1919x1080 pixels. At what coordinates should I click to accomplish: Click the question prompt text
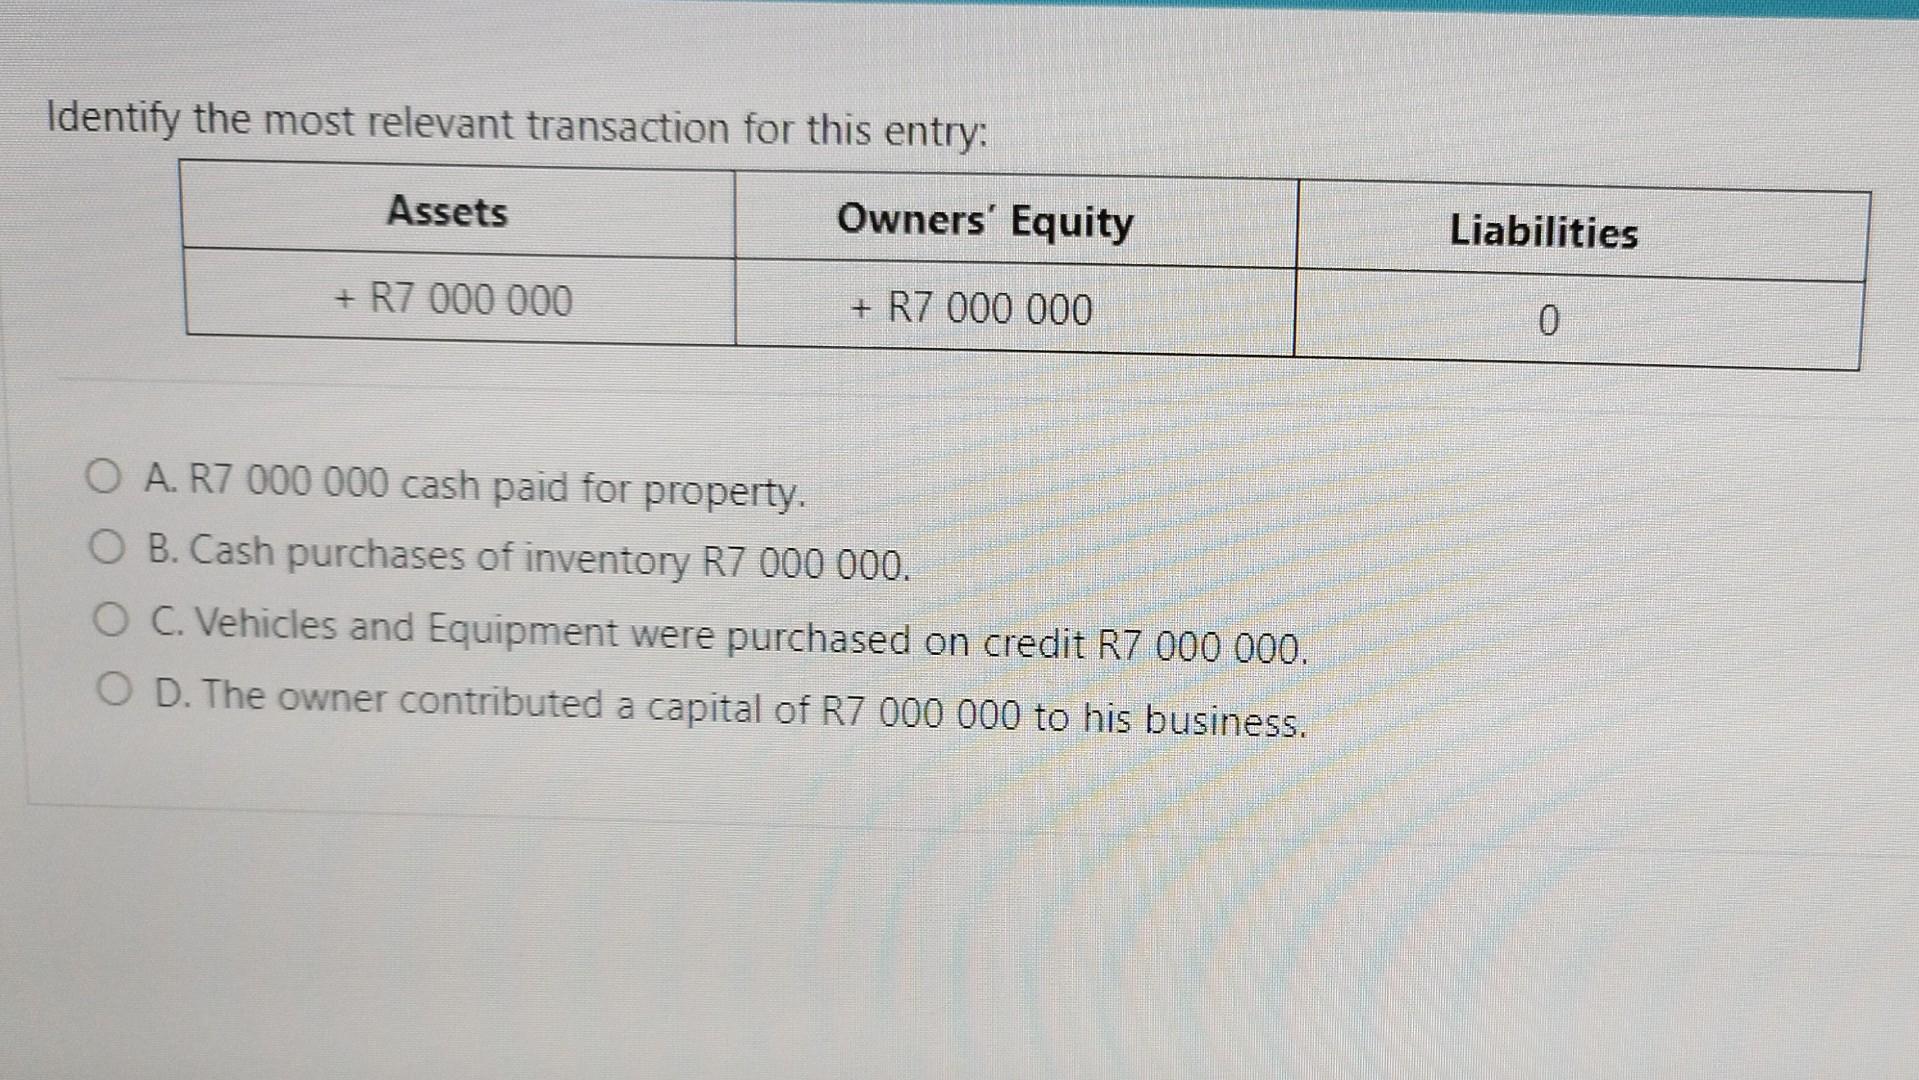click(515, 125)
